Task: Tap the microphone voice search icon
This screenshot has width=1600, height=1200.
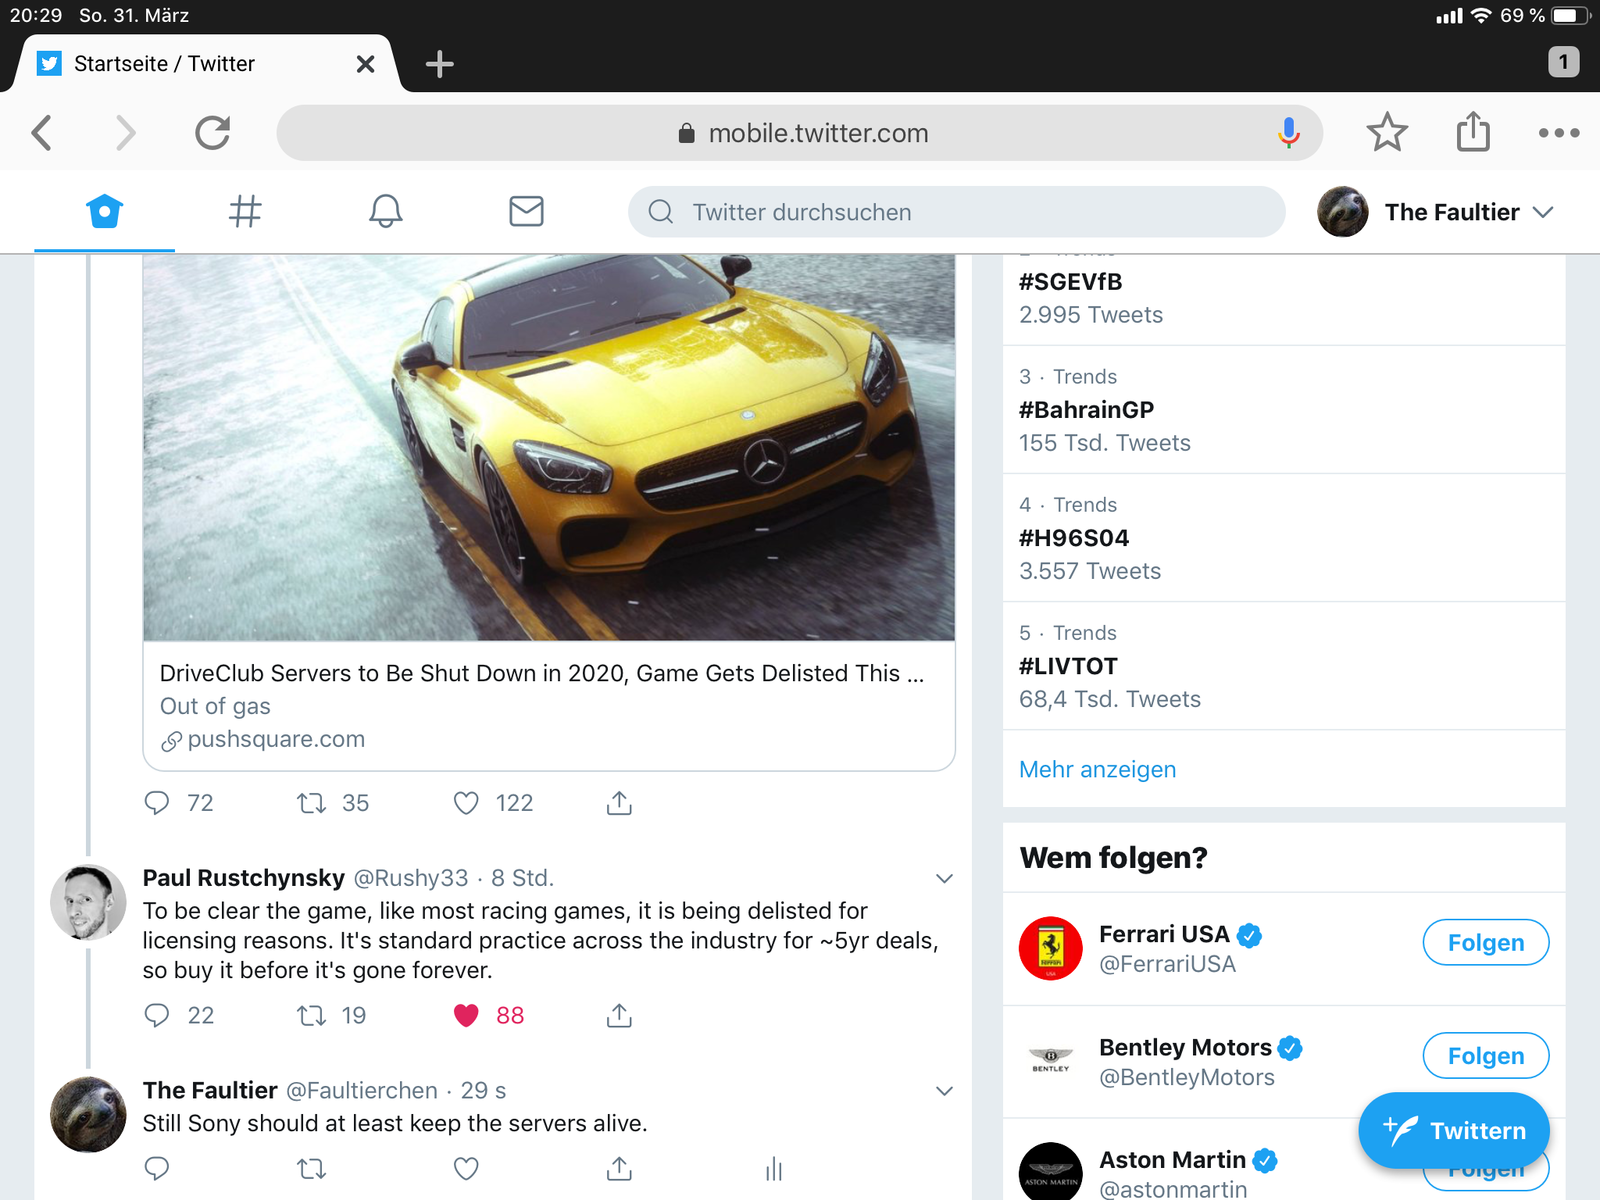Action: (1288, 132)
